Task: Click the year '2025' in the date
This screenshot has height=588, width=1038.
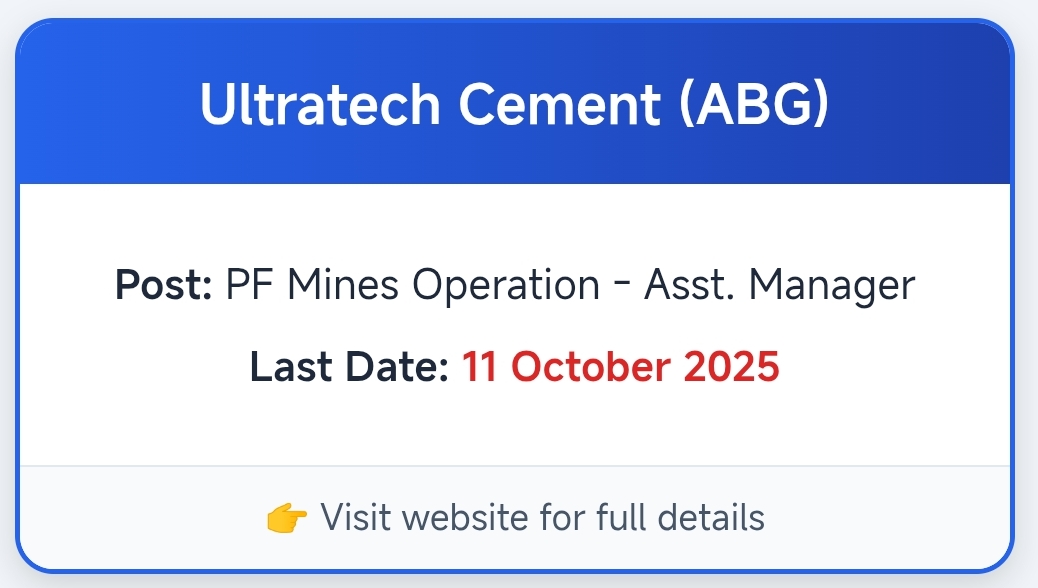Action: click(x=731, y=367)
